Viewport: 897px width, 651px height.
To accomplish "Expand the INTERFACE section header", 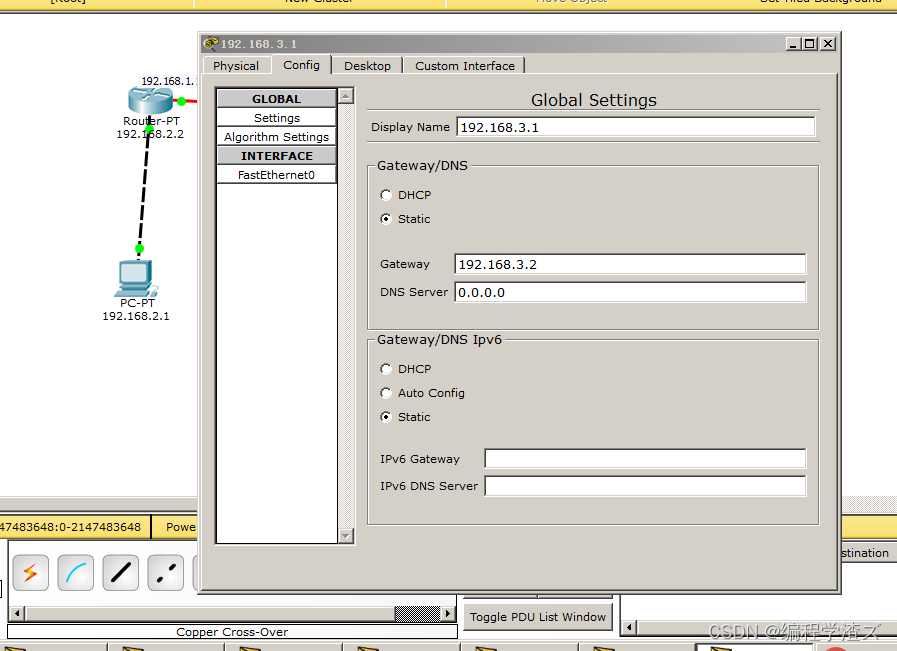I will (276, 156).
